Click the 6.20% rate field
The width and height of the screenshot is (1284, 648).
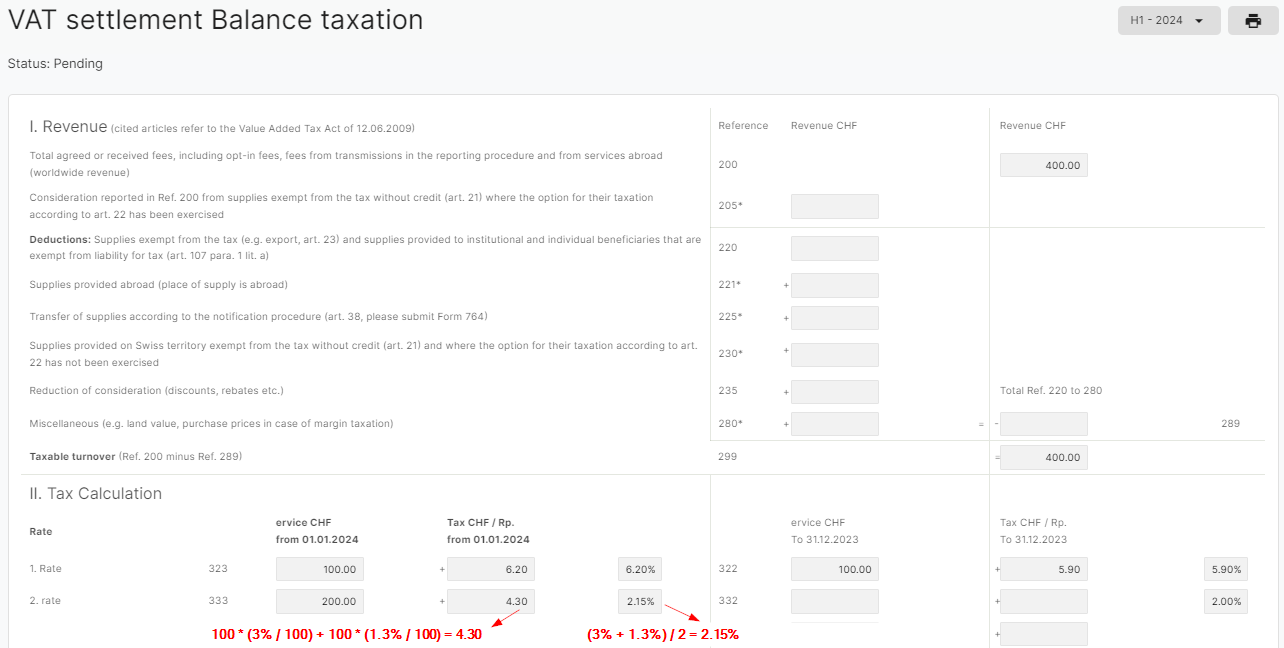point(639,569)
